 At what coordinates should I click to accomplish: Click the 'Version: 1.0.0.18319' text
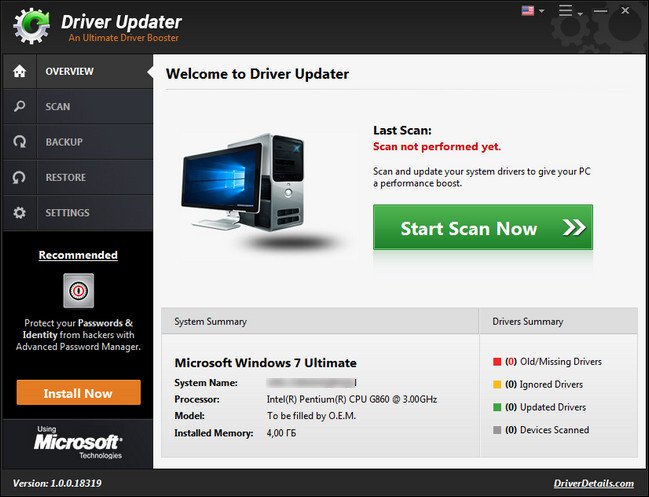57,483
